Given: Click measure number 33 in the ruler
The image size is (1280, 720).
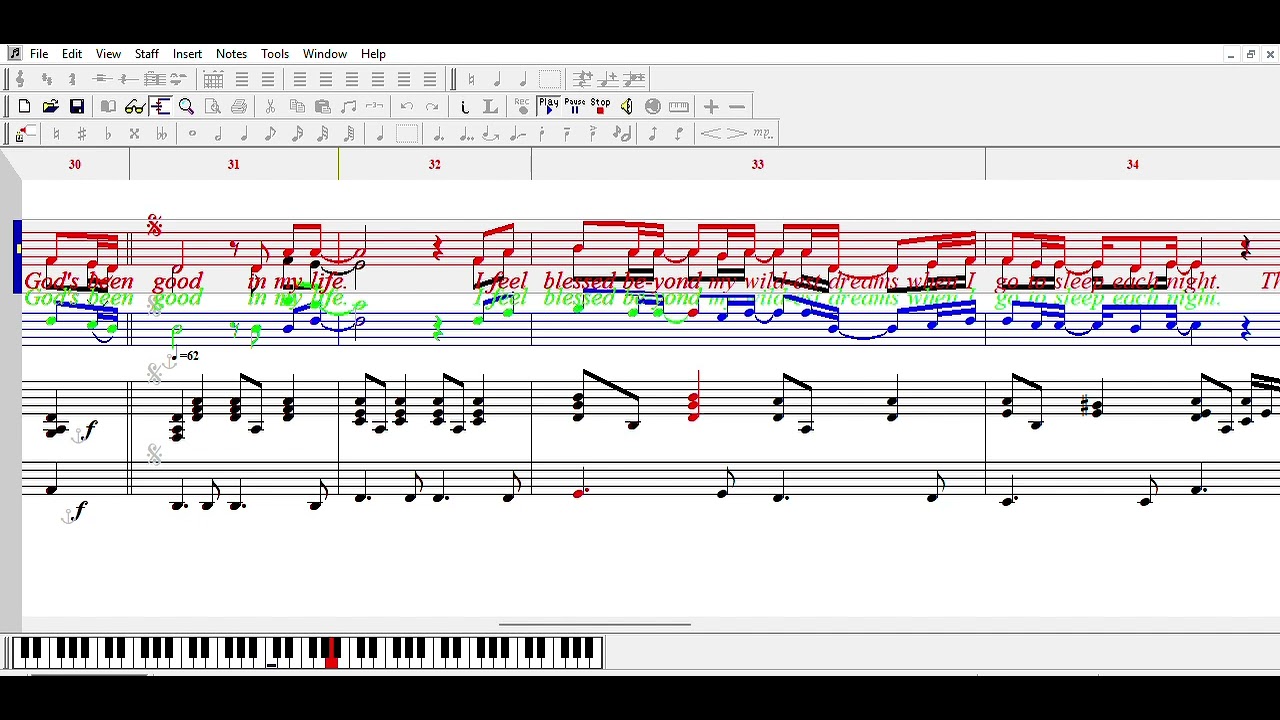Looking at the screenshot, I should pyautogui.click(x=758, y=164).
